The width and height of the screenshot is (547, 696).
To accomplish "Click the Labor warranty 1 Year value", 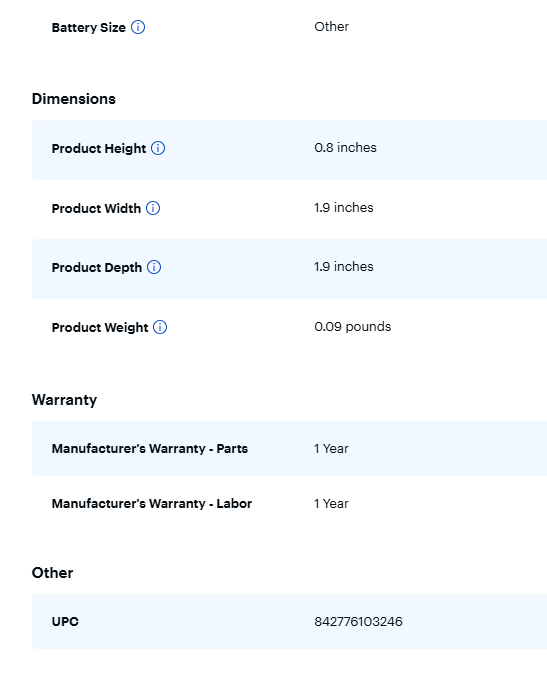I will coord(331,503).
